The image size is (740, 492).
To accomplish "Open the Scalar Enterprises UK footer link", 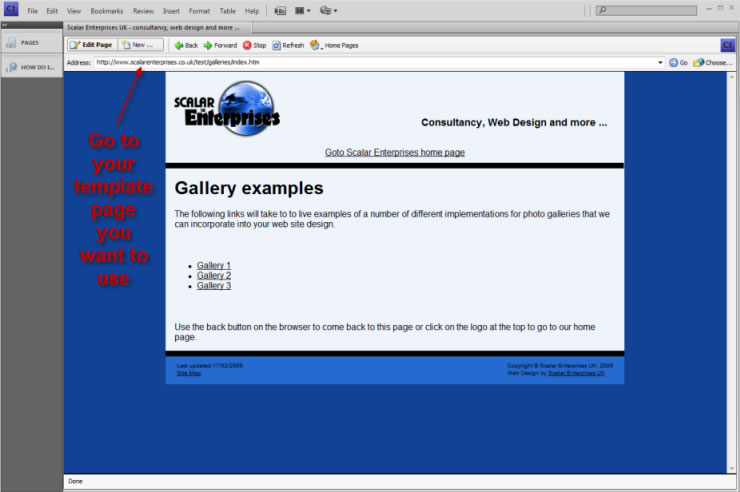I will click(576, 373).
